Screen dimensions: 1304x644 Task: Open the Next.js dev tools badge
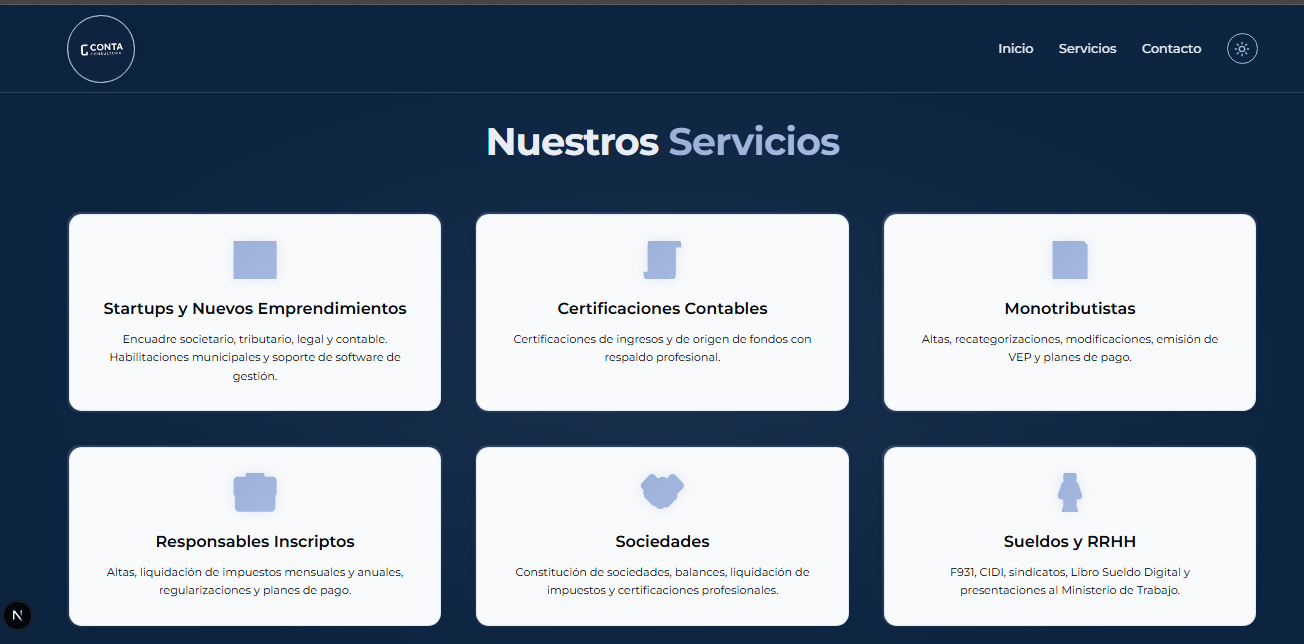tap(17, 615)
